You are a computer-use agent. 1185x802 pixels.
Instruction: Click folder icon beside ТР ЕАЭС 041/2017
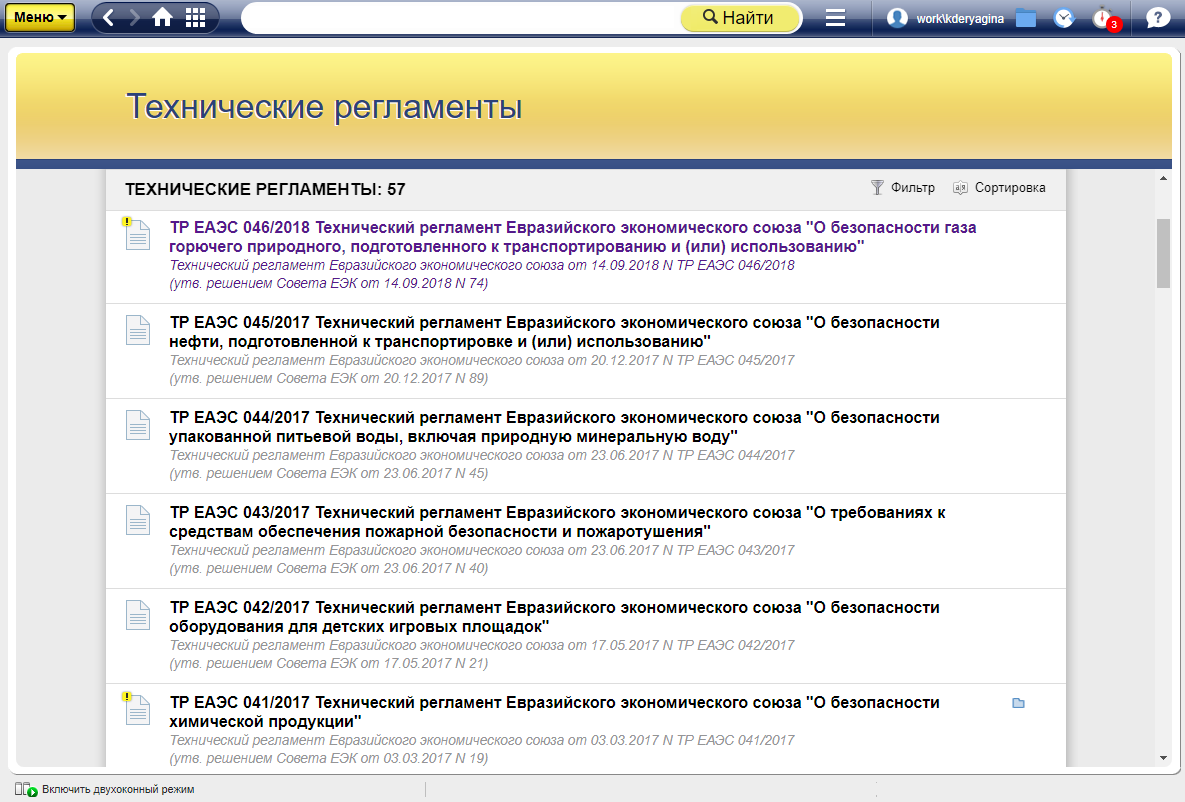click(x=1018, y=703)
